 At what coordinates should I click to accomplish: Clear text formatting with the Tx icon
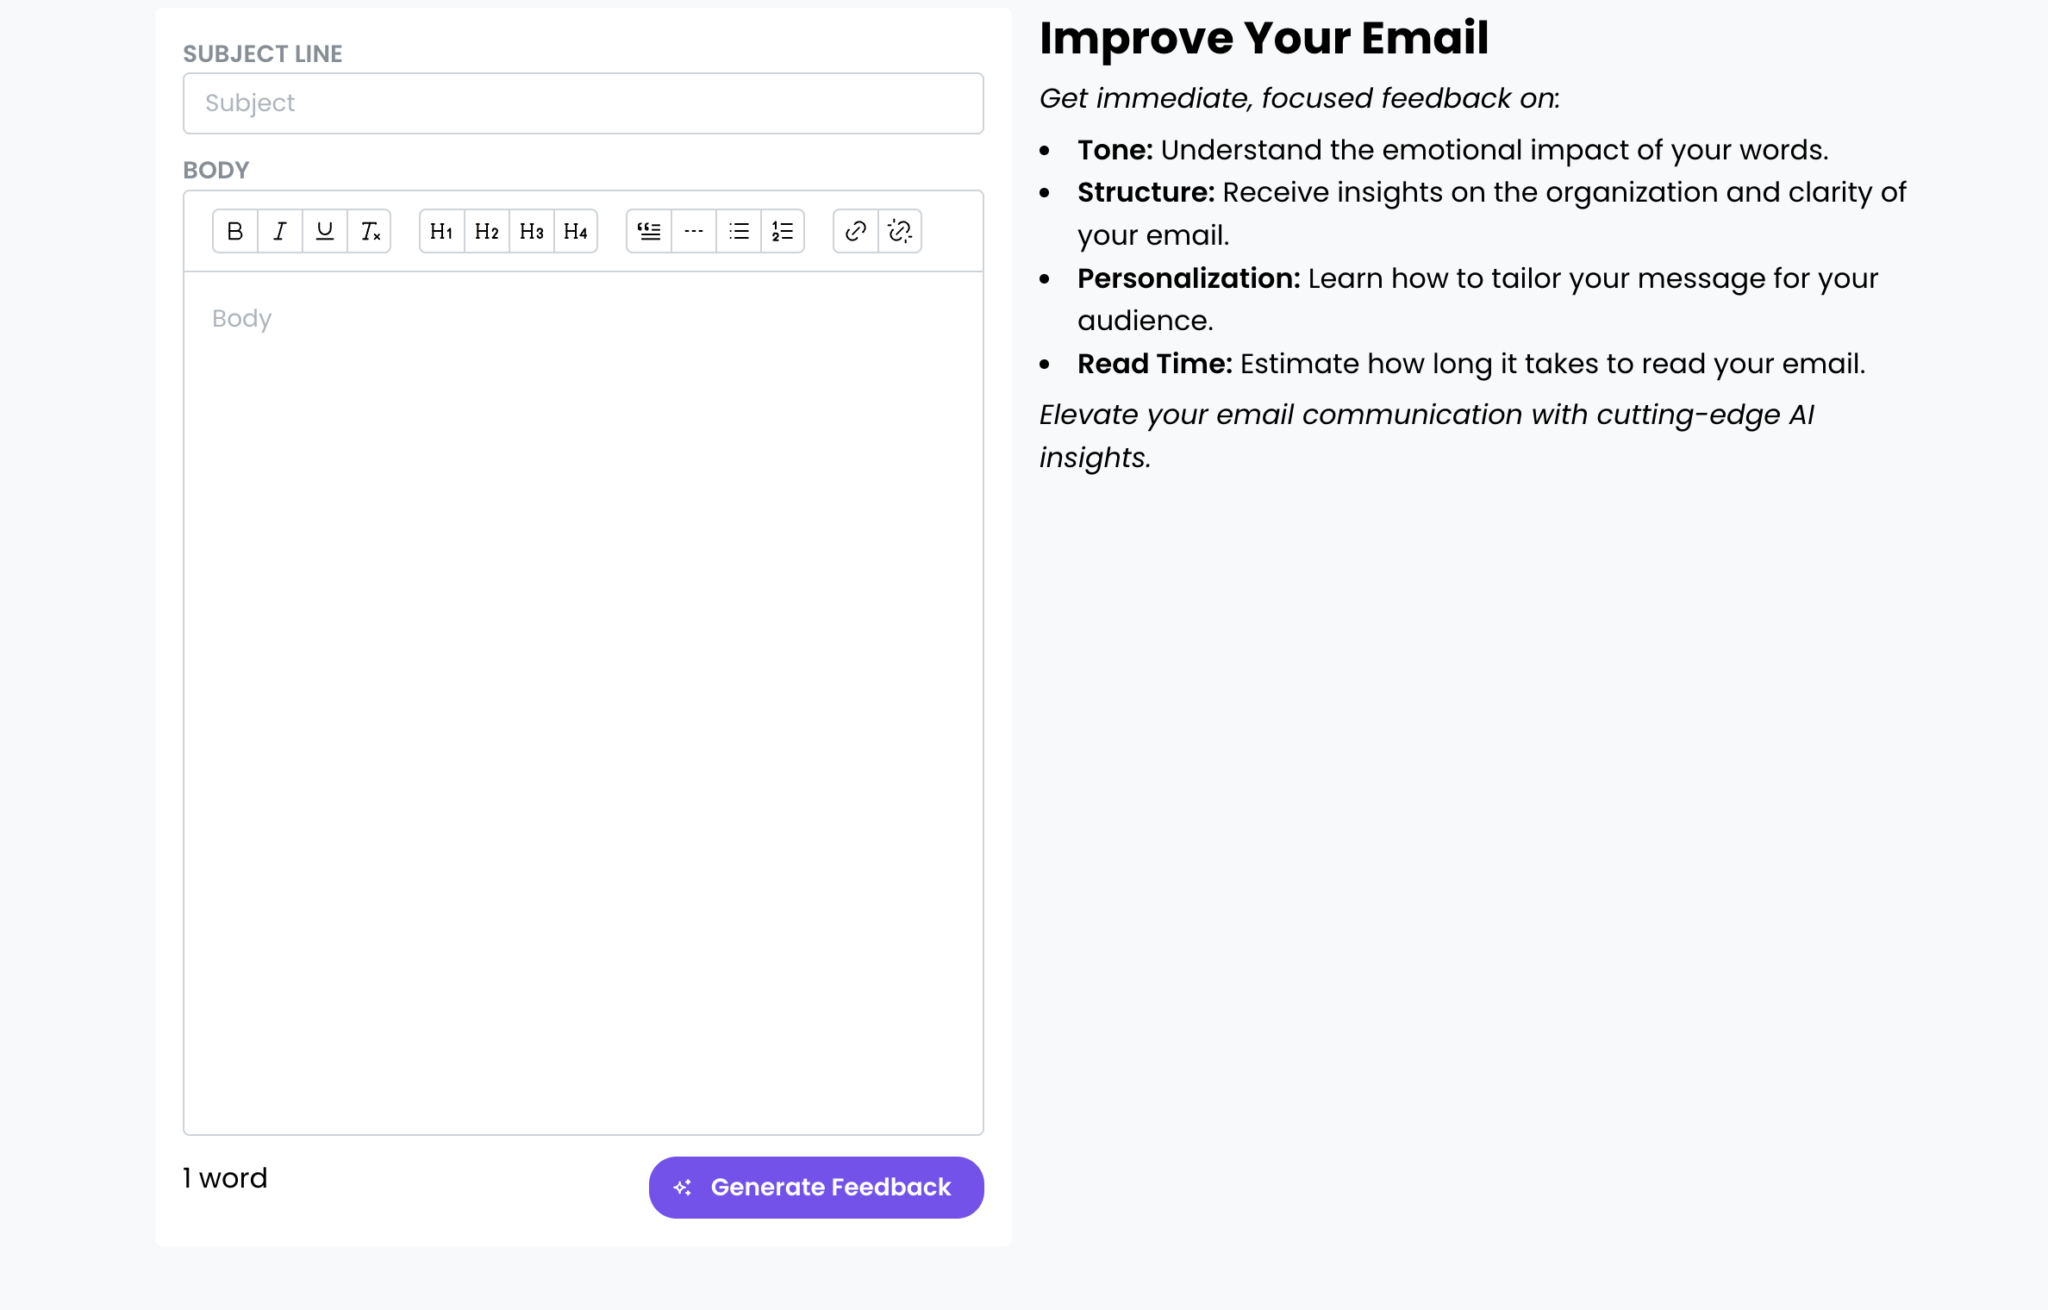click(x=369, y=231)
